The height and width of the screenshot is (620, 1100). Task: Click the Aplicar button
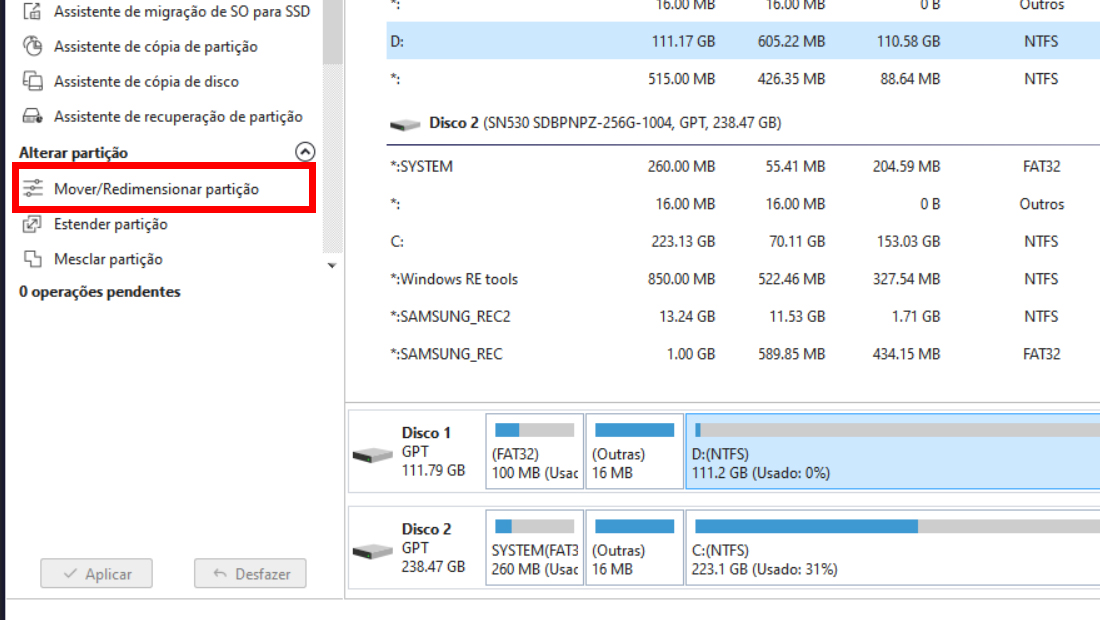tap(96, 574)
